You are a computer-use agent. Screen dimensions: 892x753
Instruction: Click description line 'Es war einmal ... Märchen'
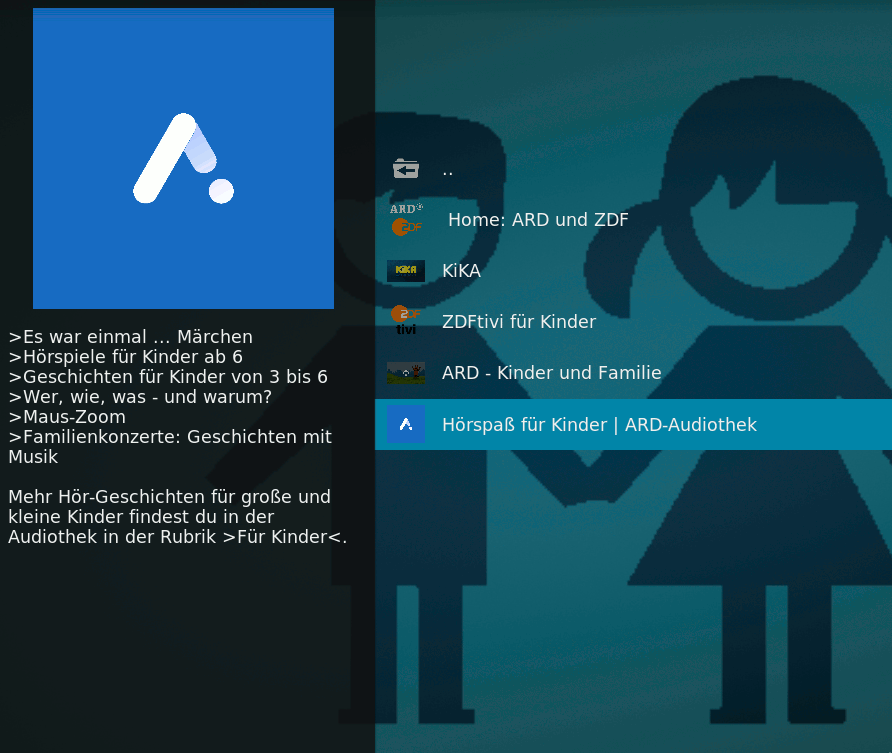pyautogui.click(x=131, y=337)
